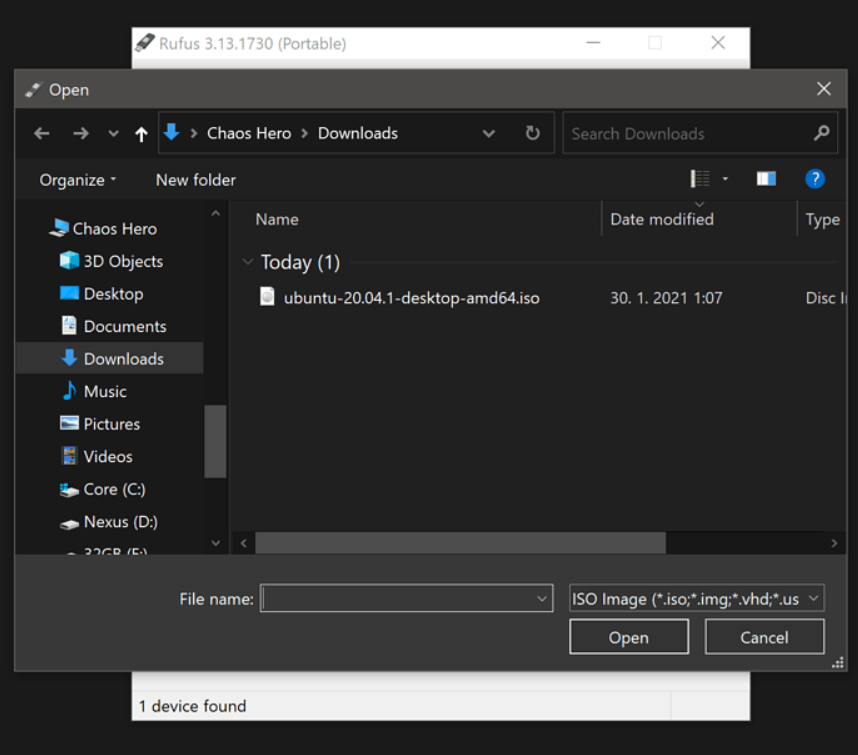Screen dimensions: 858x755
Task: Select Downloads in the address path
Action: coord(358,133)
